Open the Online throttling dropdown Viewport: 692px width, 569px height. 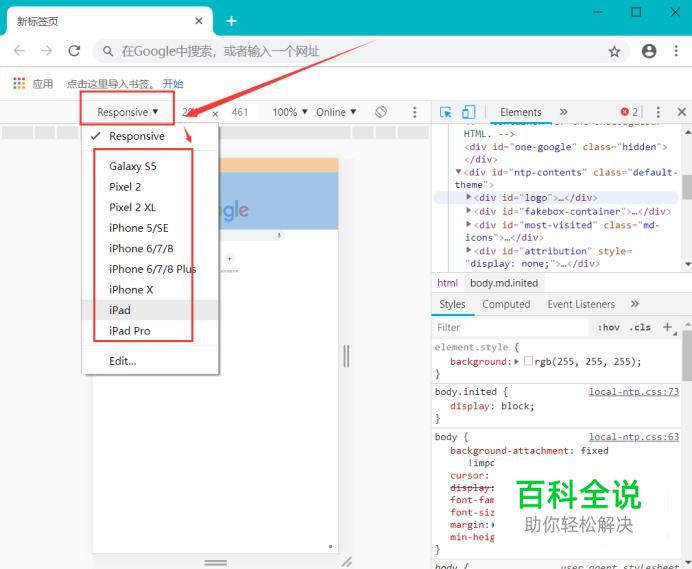point(336,112)
